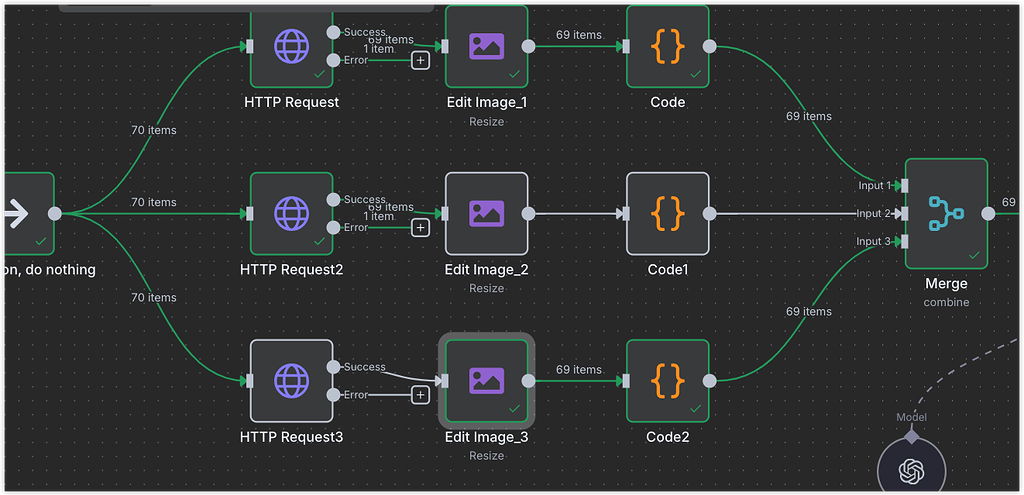This screenshot has width=1024, height=495.
Task: Click '69 items' label on Code2 to Merge line
Action: click(x=808, y=311)
